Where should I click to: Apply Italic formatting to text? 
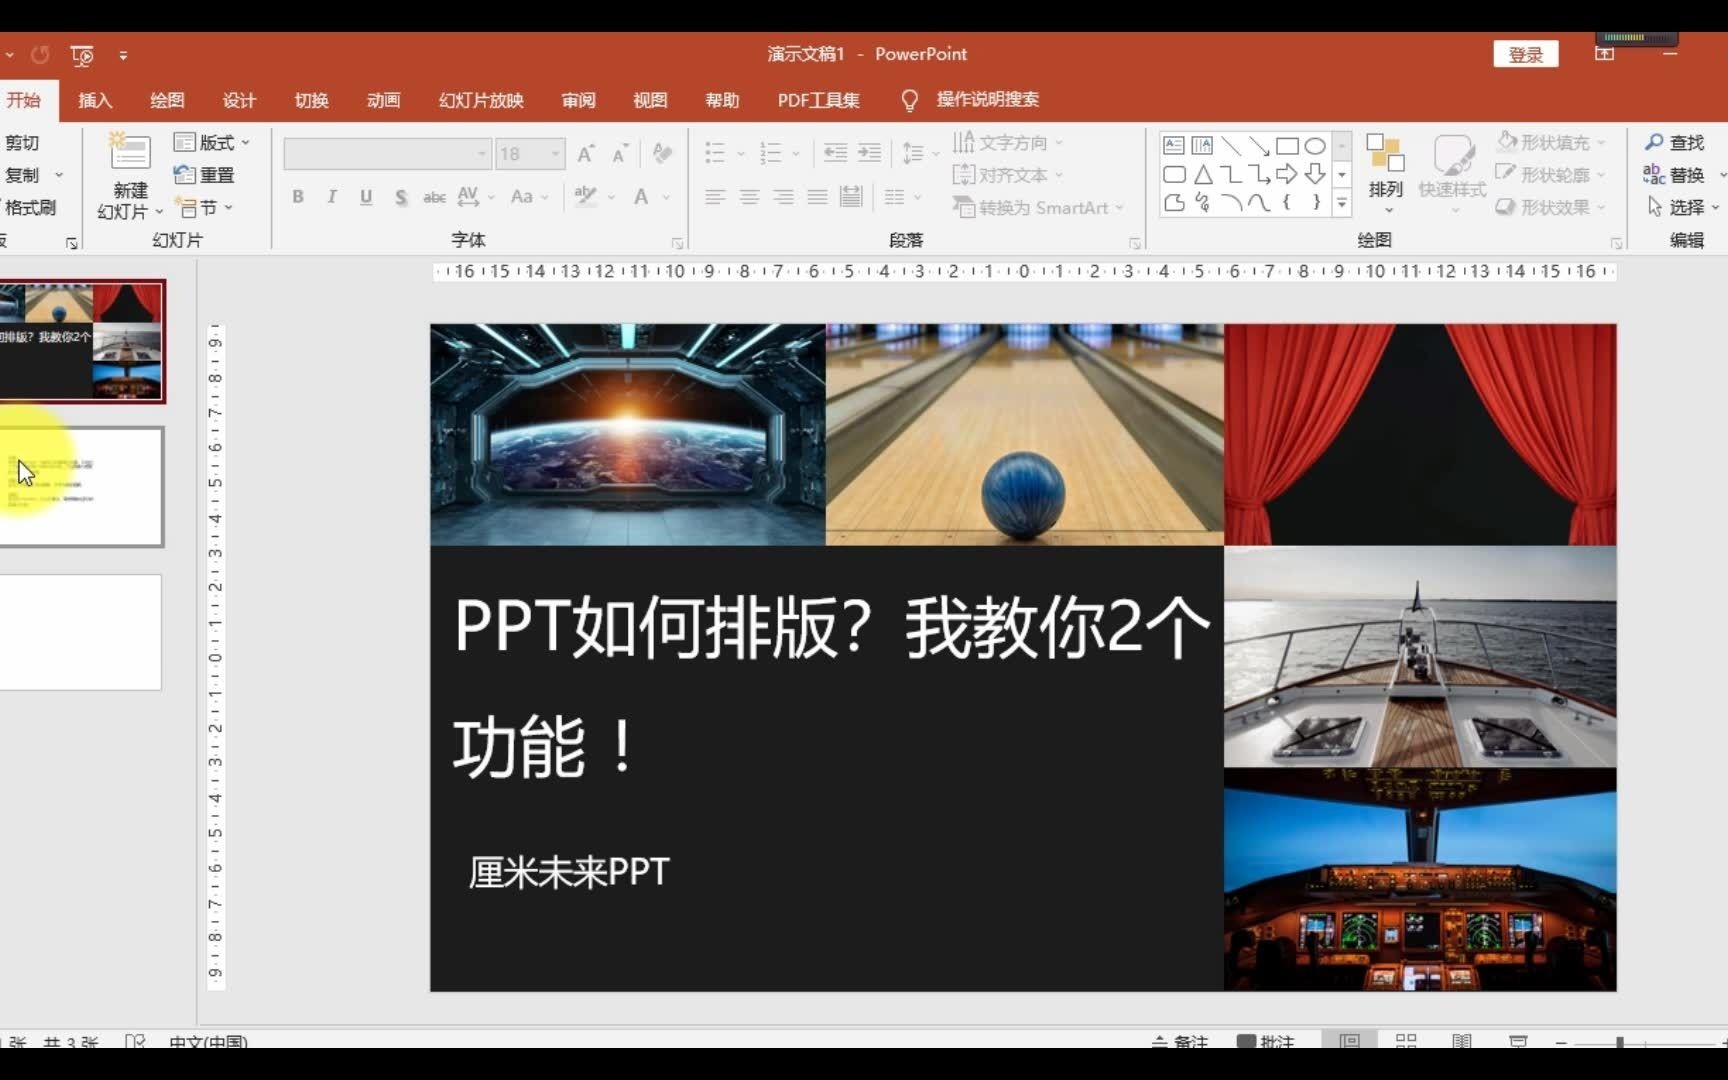click(331, 197)
